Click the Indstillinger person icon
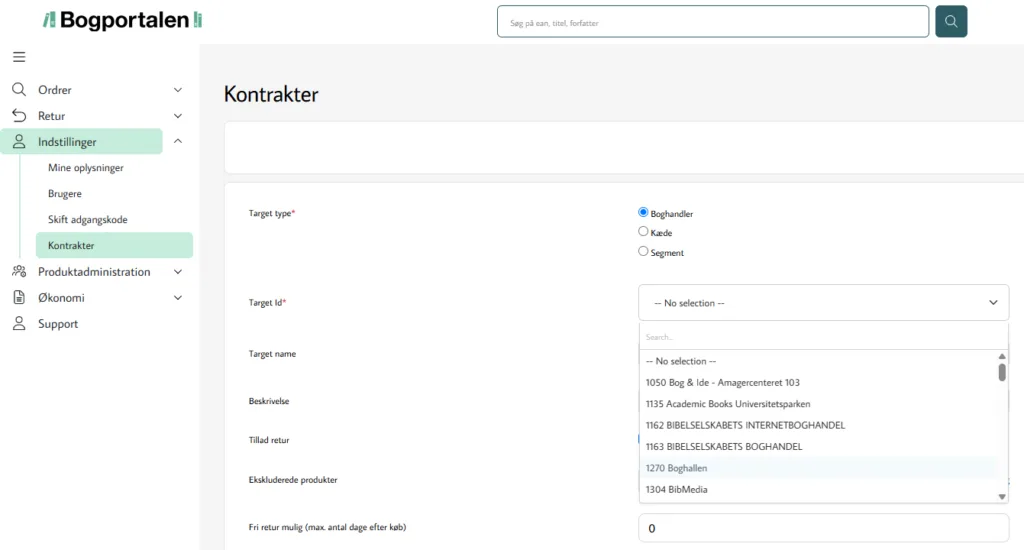Viewport: 1024px width, 550px height. click(x=19, y=141)
